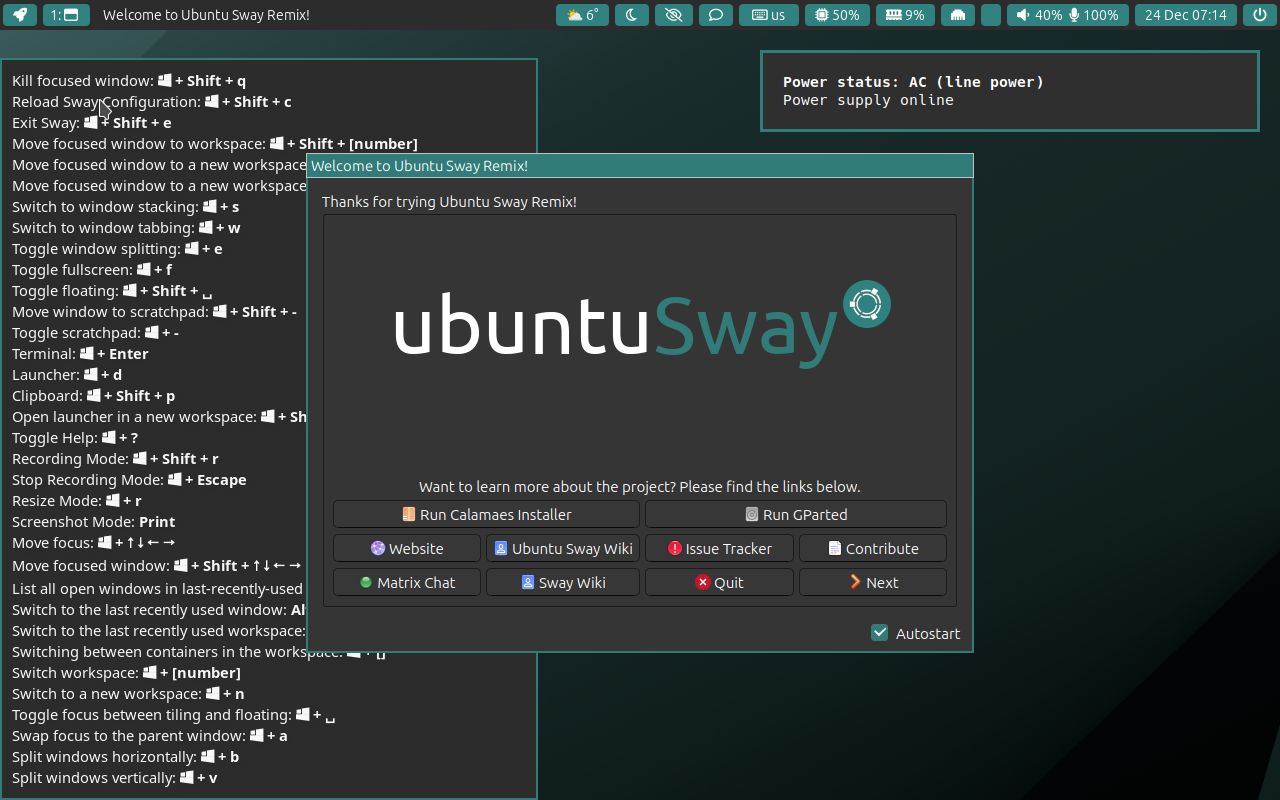
Task: Click 'Move window to scratchpad' line
Action: tap(154, 312)
